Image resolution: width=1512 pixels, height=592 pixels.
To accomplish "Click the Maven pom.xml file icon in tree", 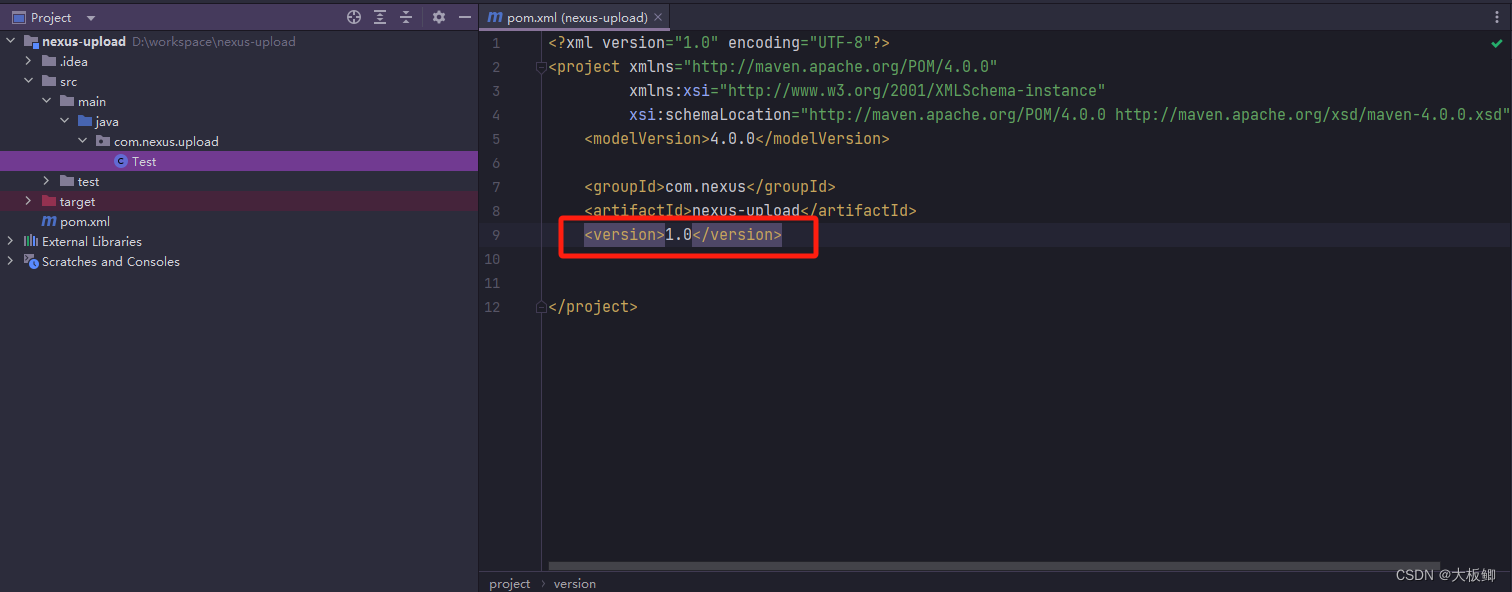I will tap(48, 221).
